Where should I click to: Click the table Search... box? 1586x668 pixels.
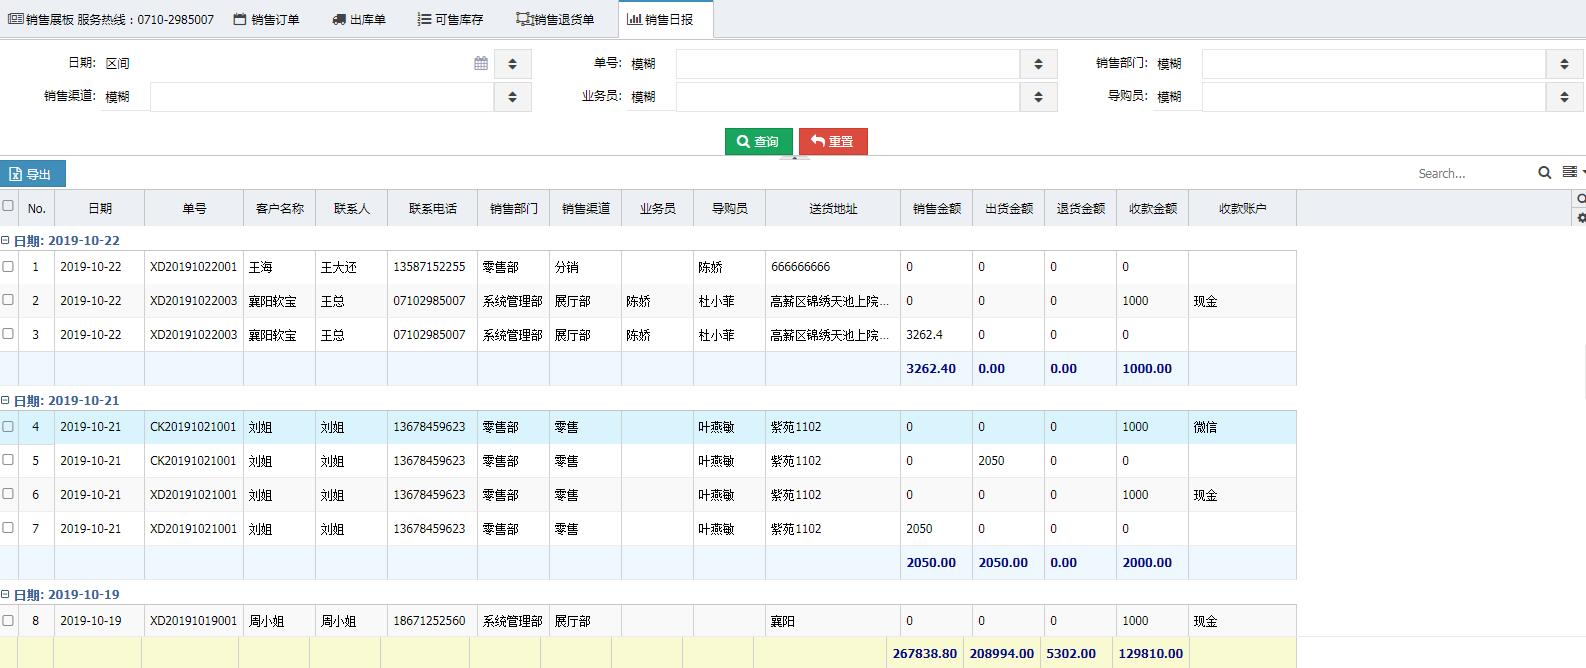(1470, 173)
